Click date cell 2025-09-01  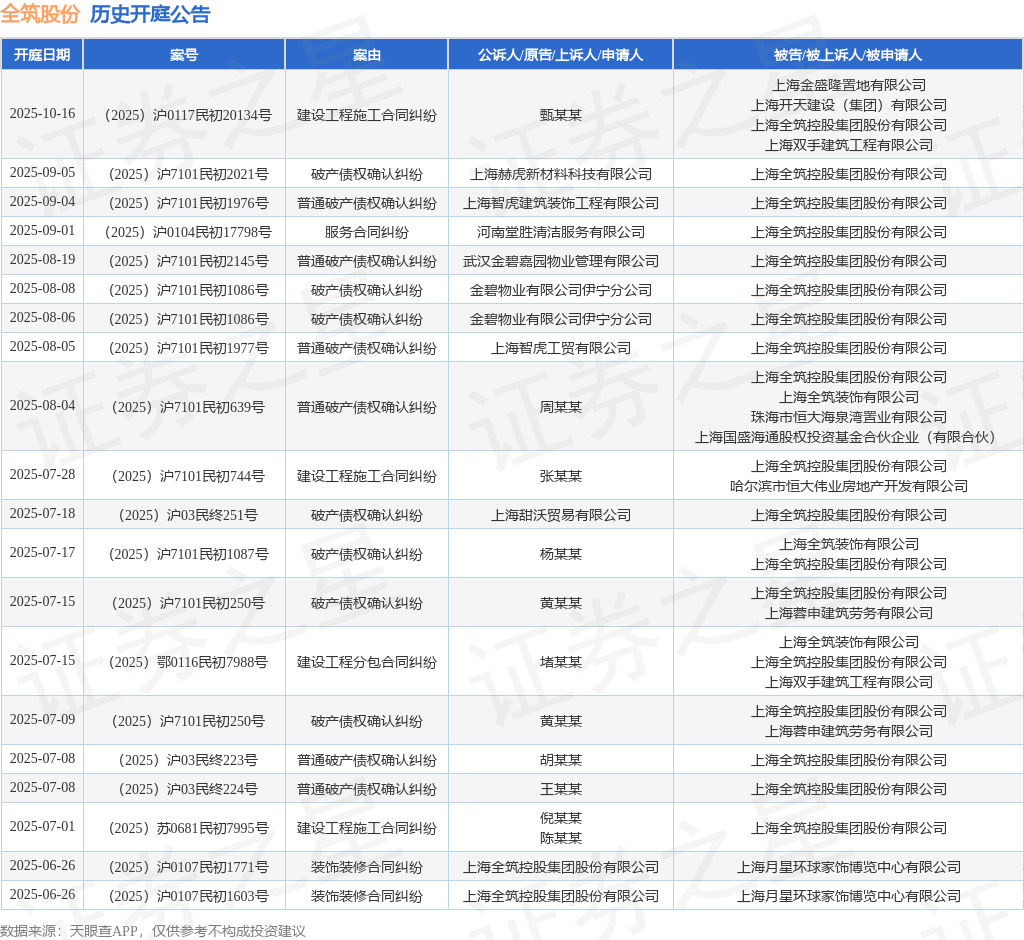coord(42,231)
